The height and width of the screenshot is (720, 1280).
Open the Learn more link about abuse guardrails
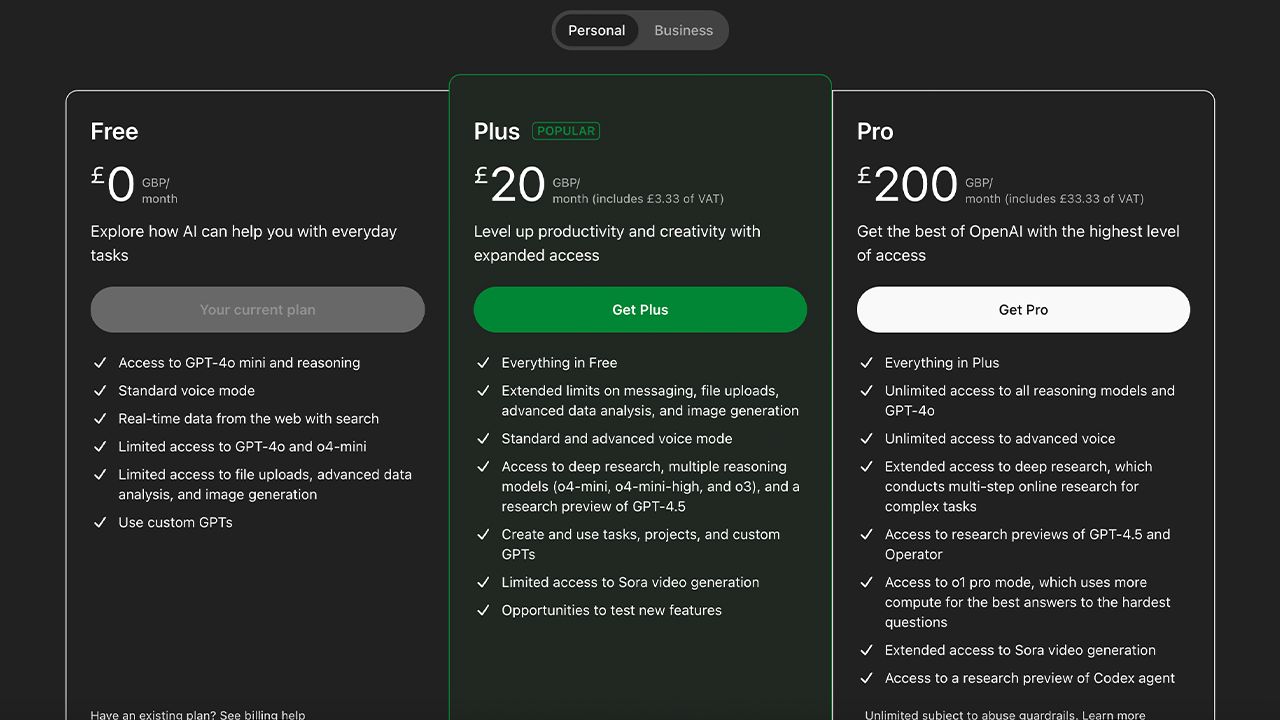(x=1114, y=715)
